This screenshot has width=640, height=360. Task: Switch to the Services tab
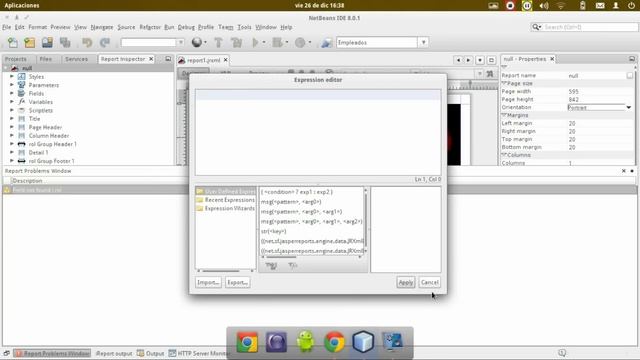(76, 59)
